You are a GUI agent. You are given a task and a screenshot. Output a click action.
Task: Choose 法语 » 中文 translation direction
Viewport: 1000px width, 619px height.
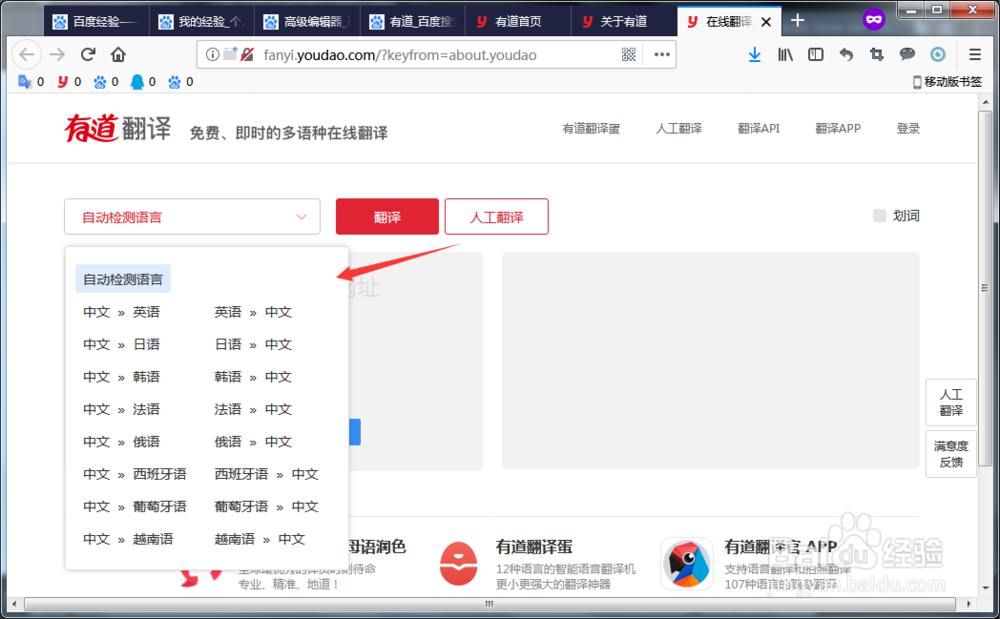click(253, 409)
